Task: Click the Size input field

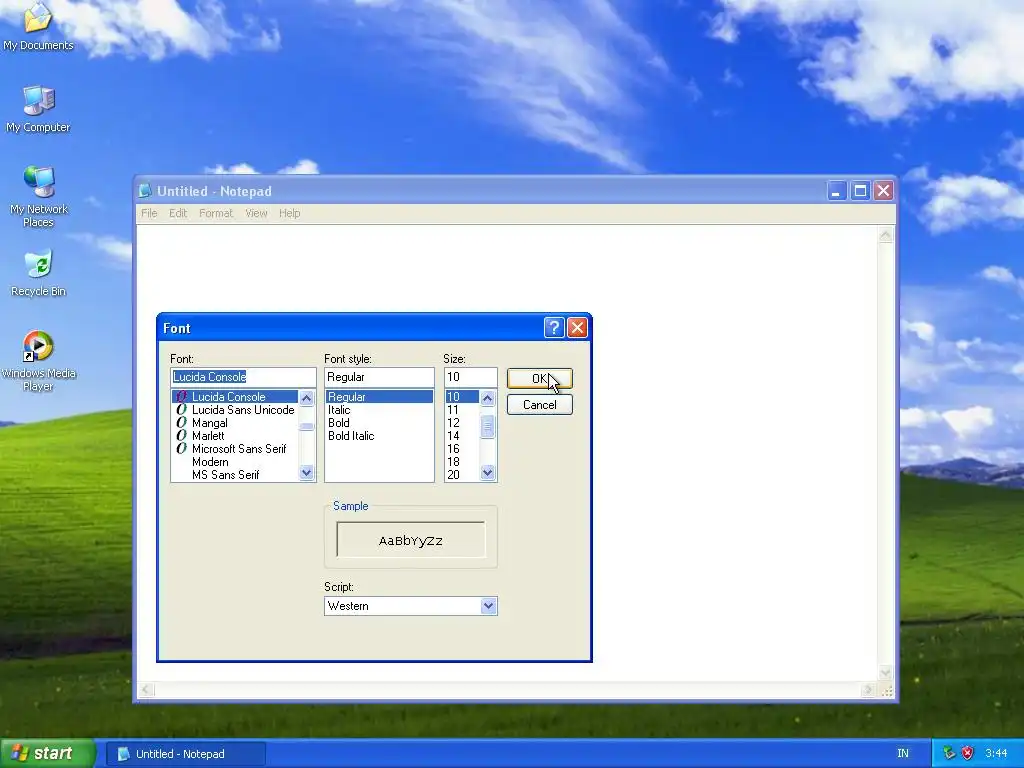Action: [470, 377]
